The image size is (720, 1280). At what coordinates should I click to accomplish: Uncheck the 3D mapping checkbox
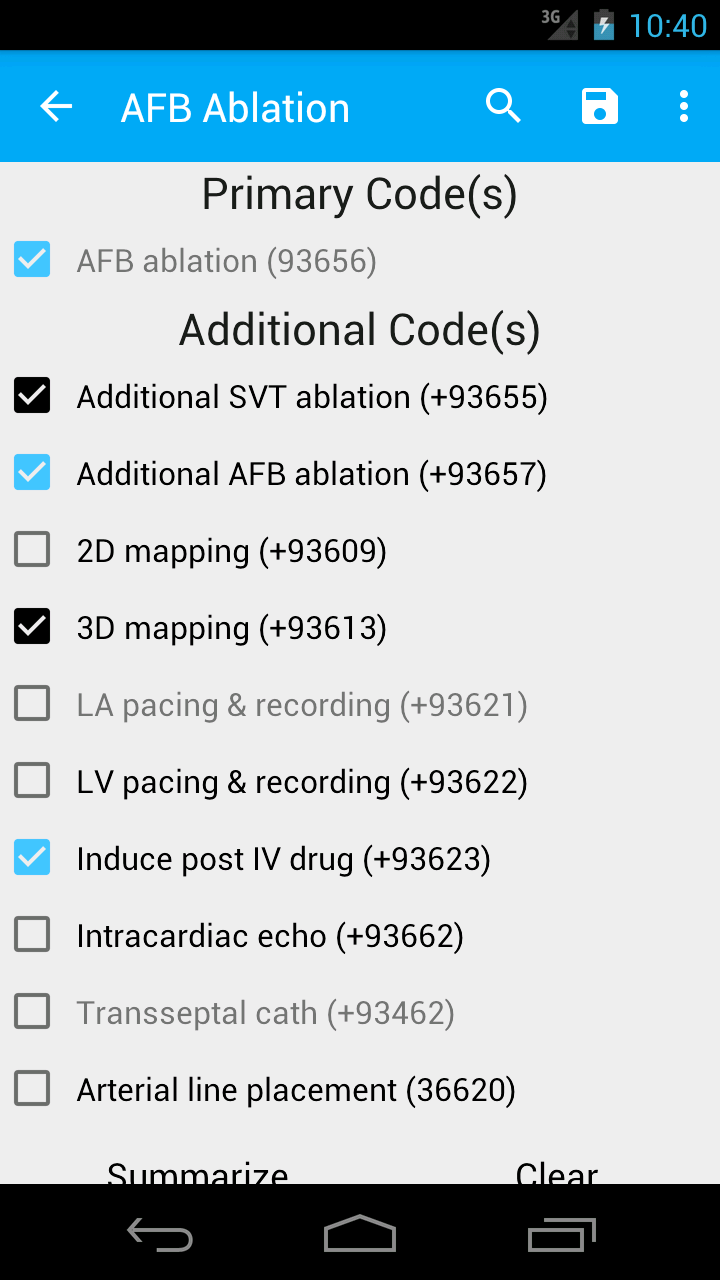(x=32, y=627)
